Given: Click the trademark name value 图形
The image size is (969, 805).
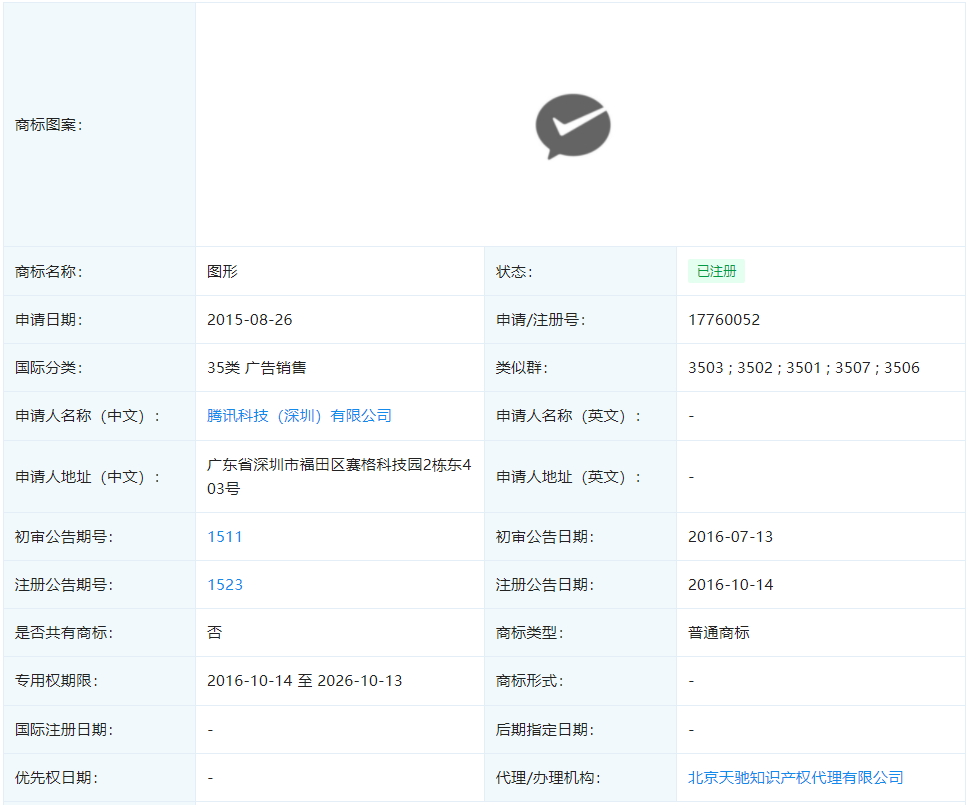Looking at the screenshot, I should [222, 272].
